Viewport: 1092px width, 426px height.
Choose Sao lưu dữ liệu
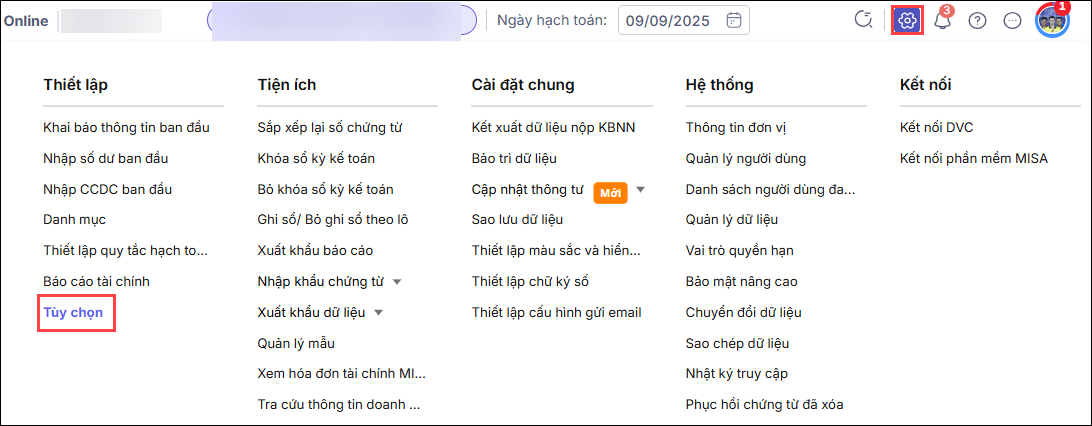tap(517, 220)
